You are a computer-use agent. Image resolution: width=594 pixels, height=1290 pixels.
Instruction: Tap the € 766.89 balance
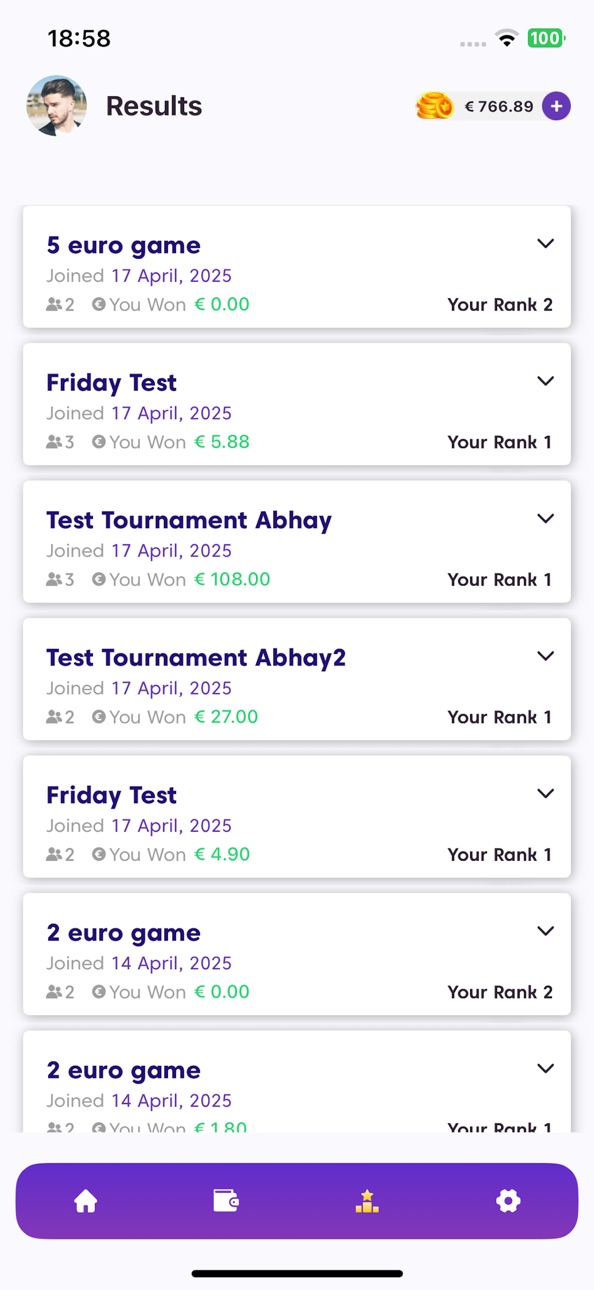click(x=499, y=106)
